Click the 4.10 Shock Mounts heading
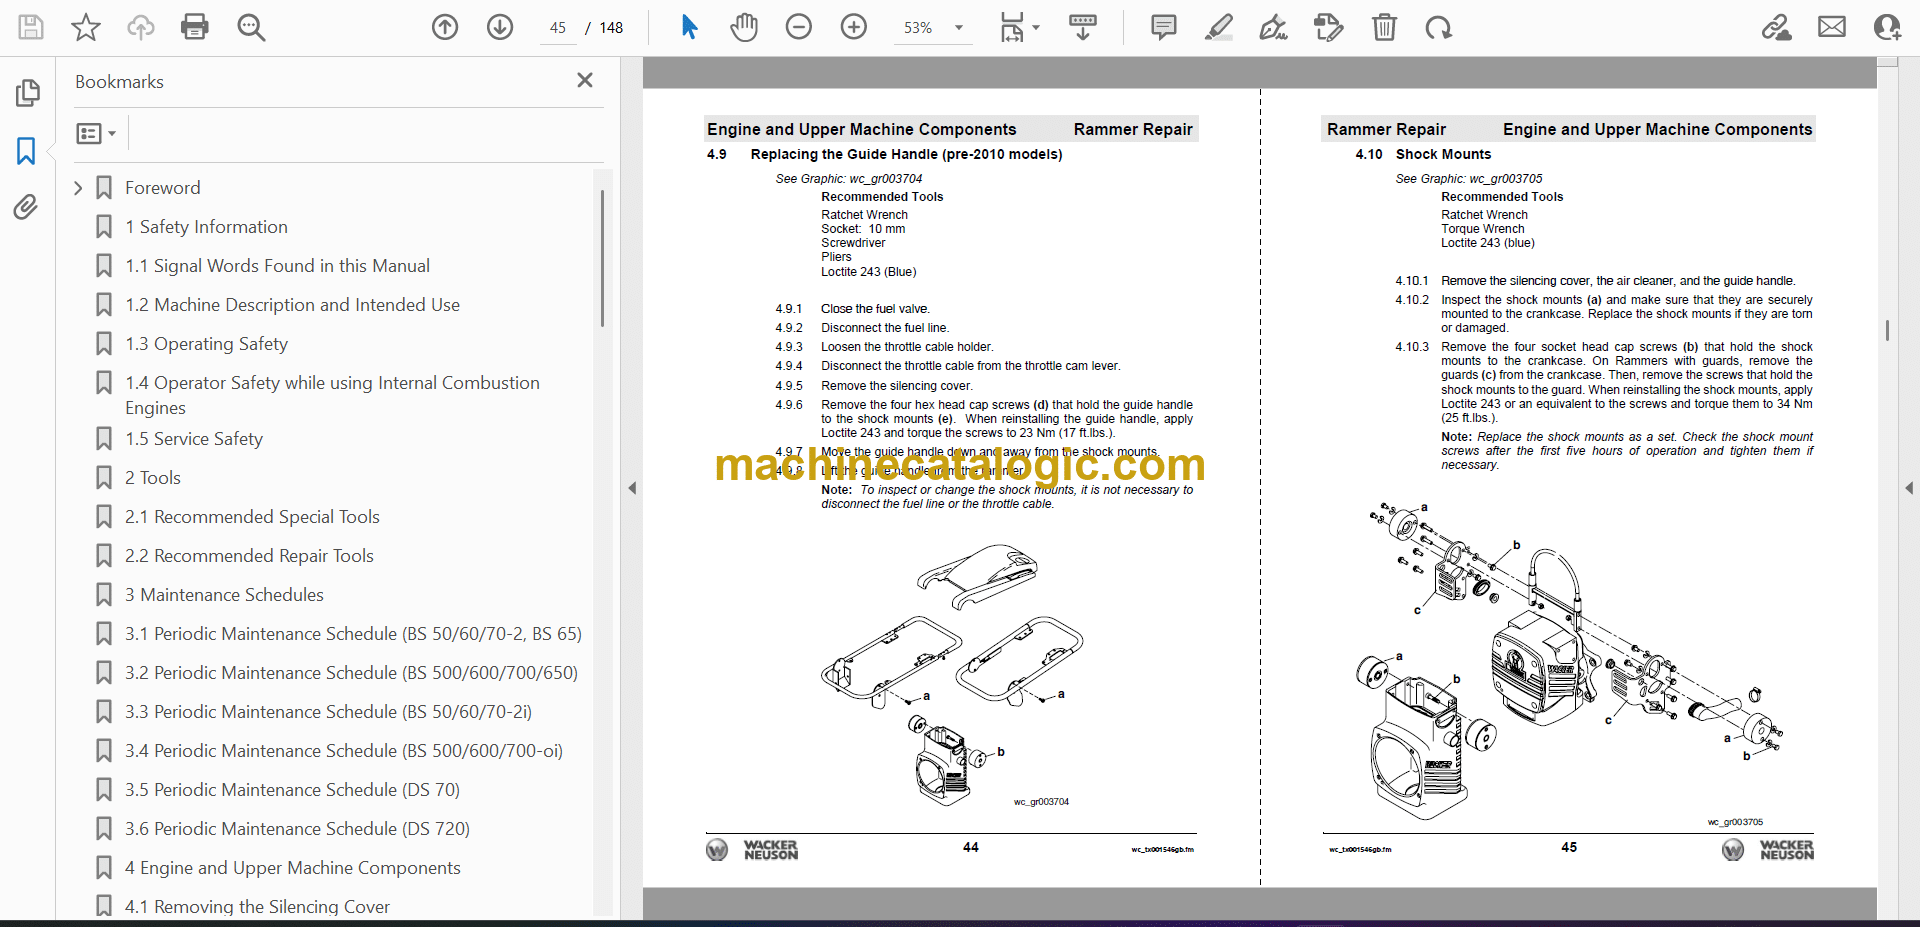 [x=1423, y=154]
